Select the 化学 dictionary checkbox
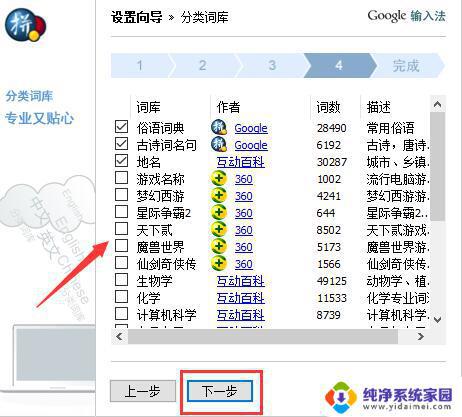This screenshot has width=462, height=417. (x=121, y=297)
